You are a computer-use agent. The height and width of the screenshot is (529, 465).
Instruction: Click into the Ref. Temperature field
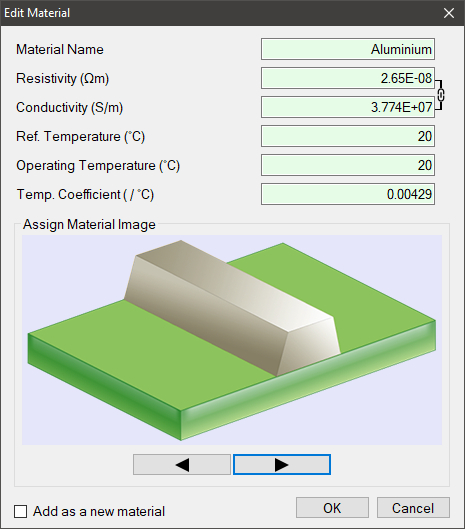pyautogui.click(x=348, y=136)
